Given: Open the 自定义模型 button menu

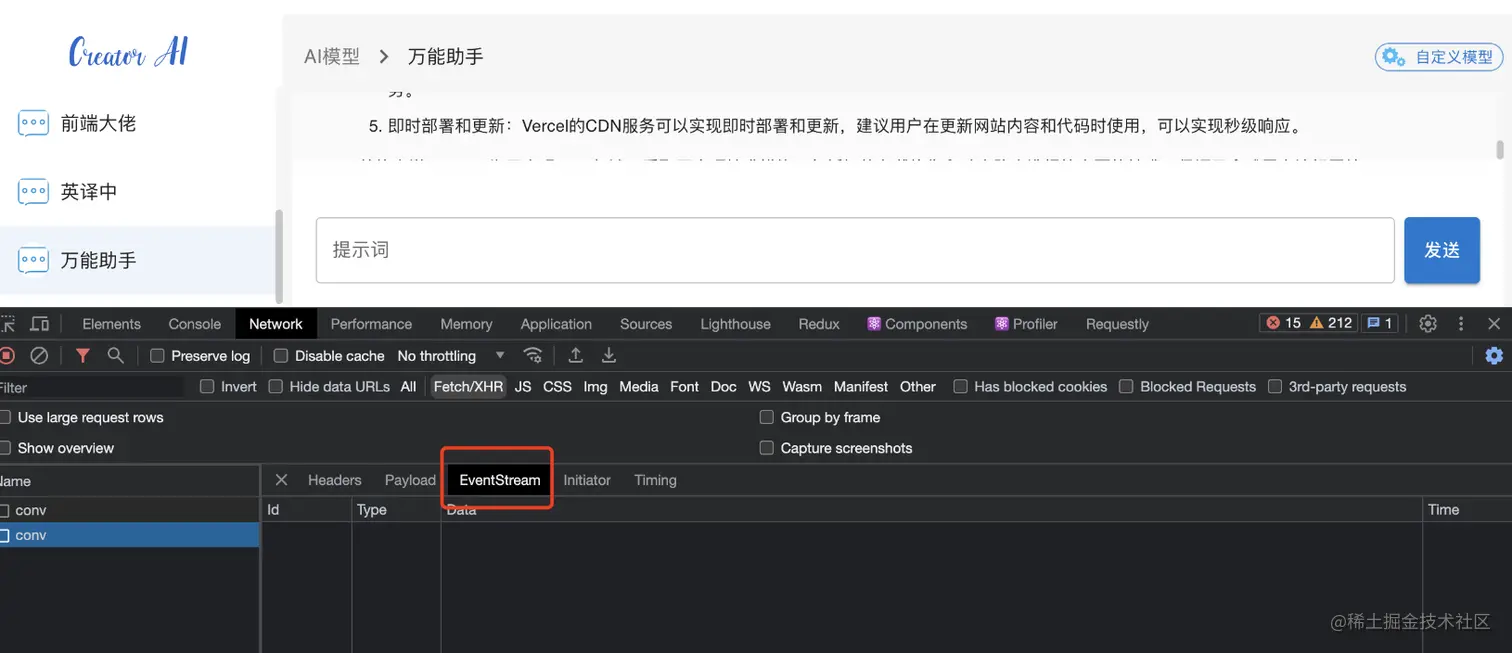Looking at the screenshot, I should tap(1438, 56).
